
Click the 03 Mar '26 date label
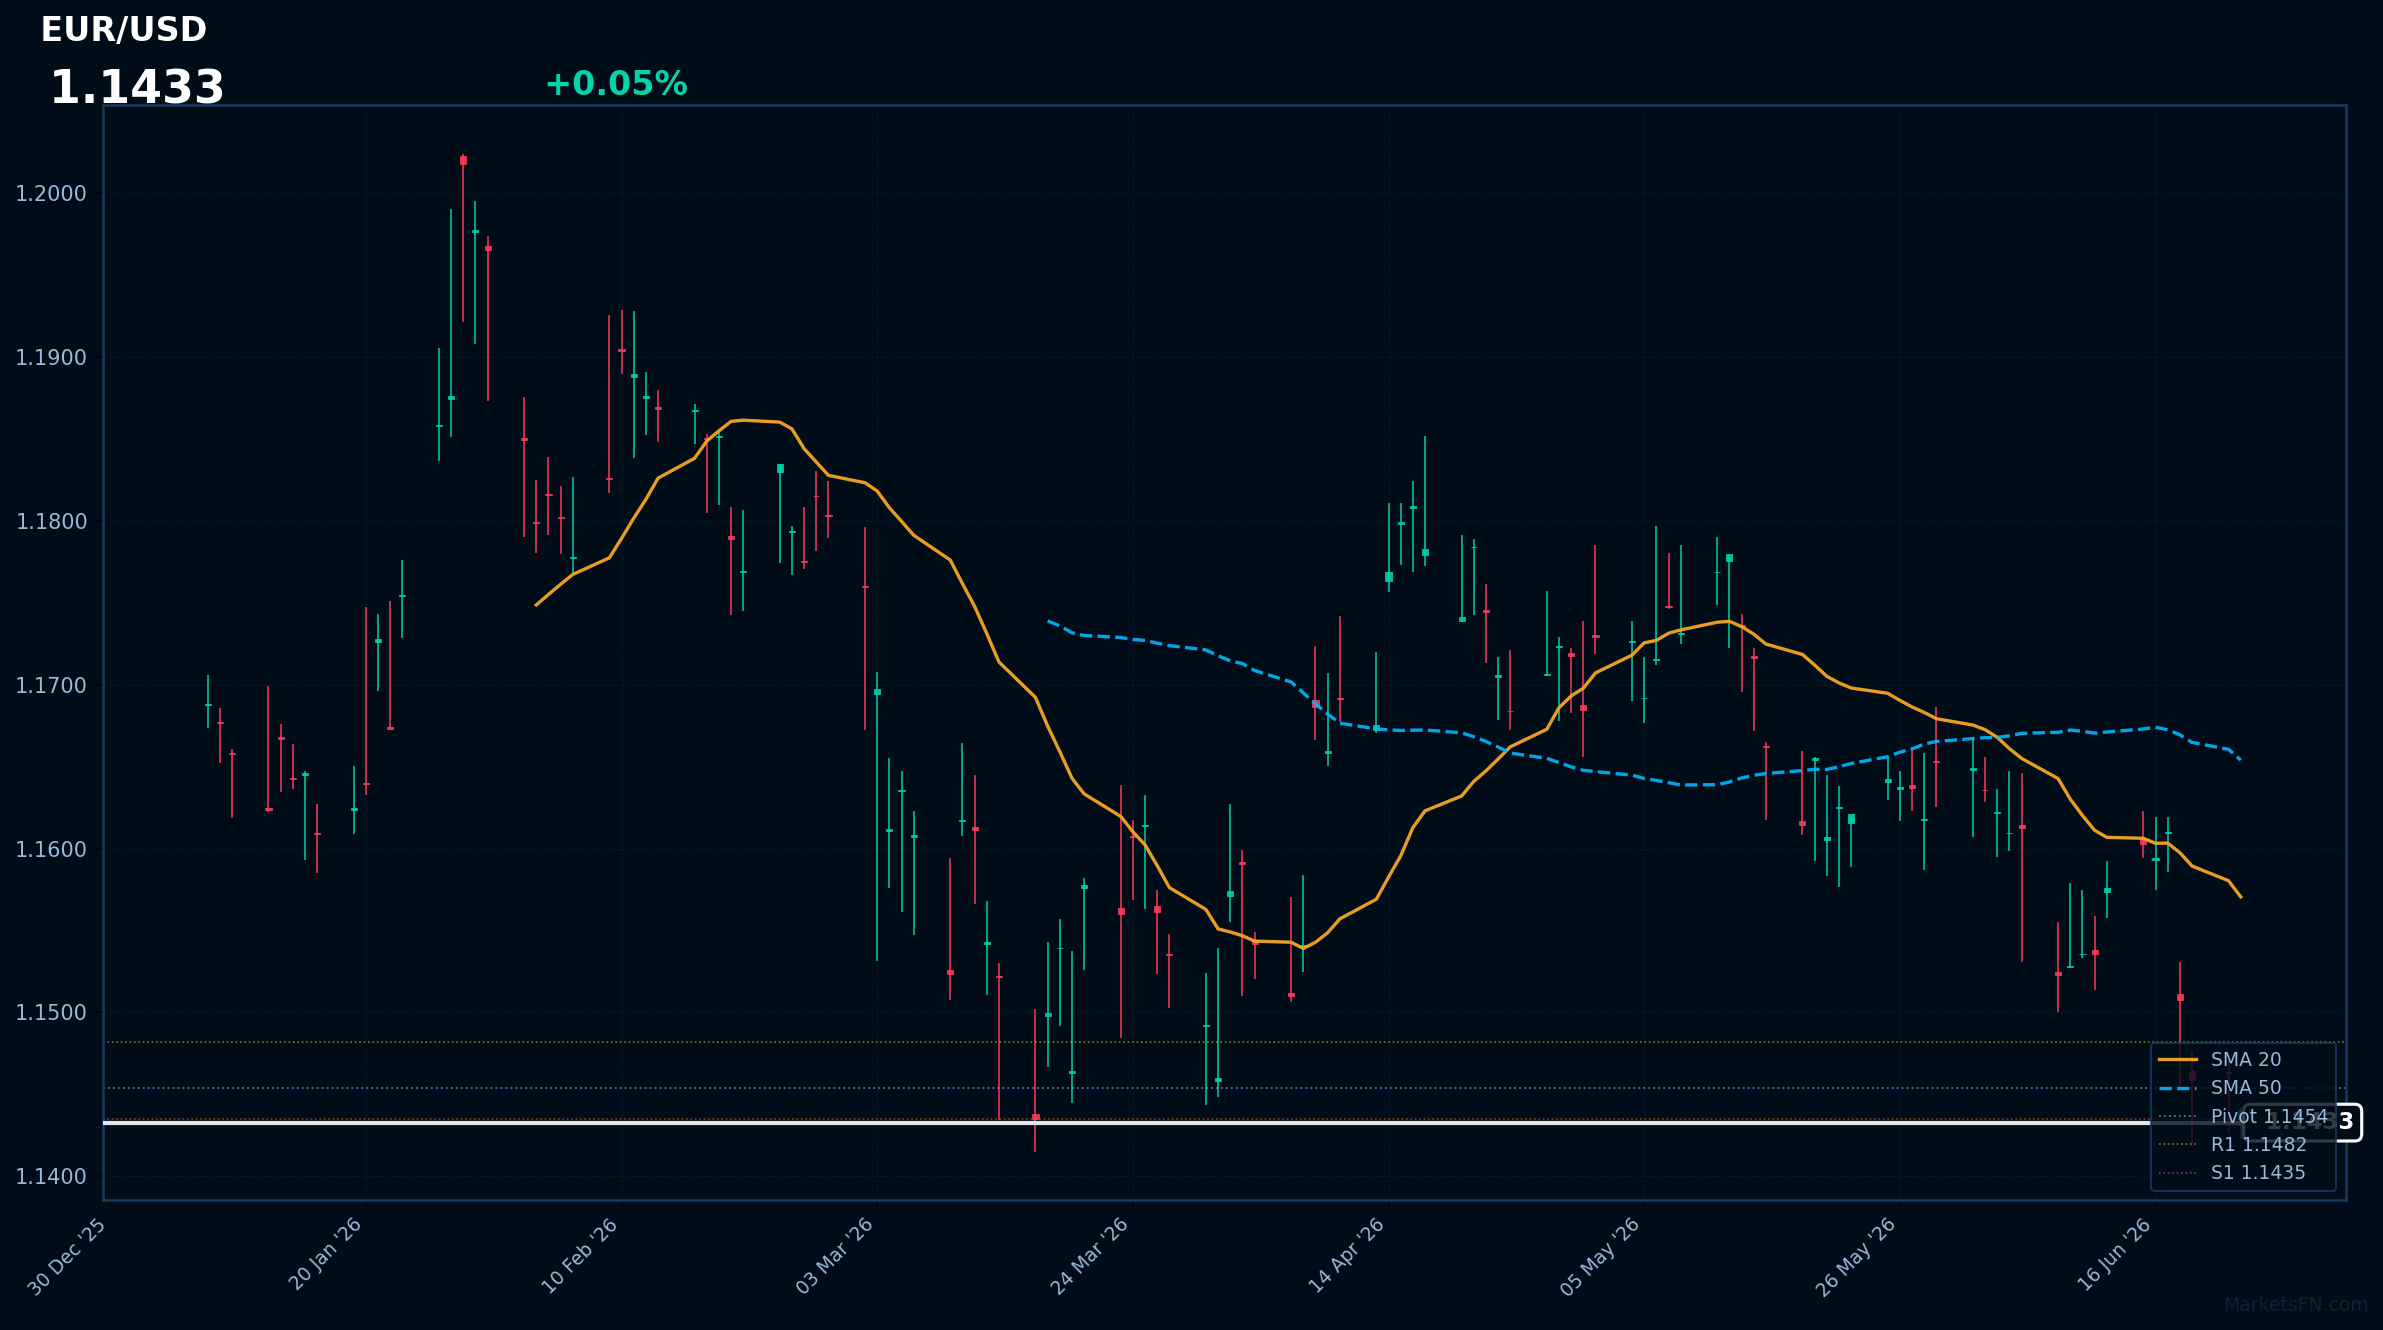[835, 1256]
